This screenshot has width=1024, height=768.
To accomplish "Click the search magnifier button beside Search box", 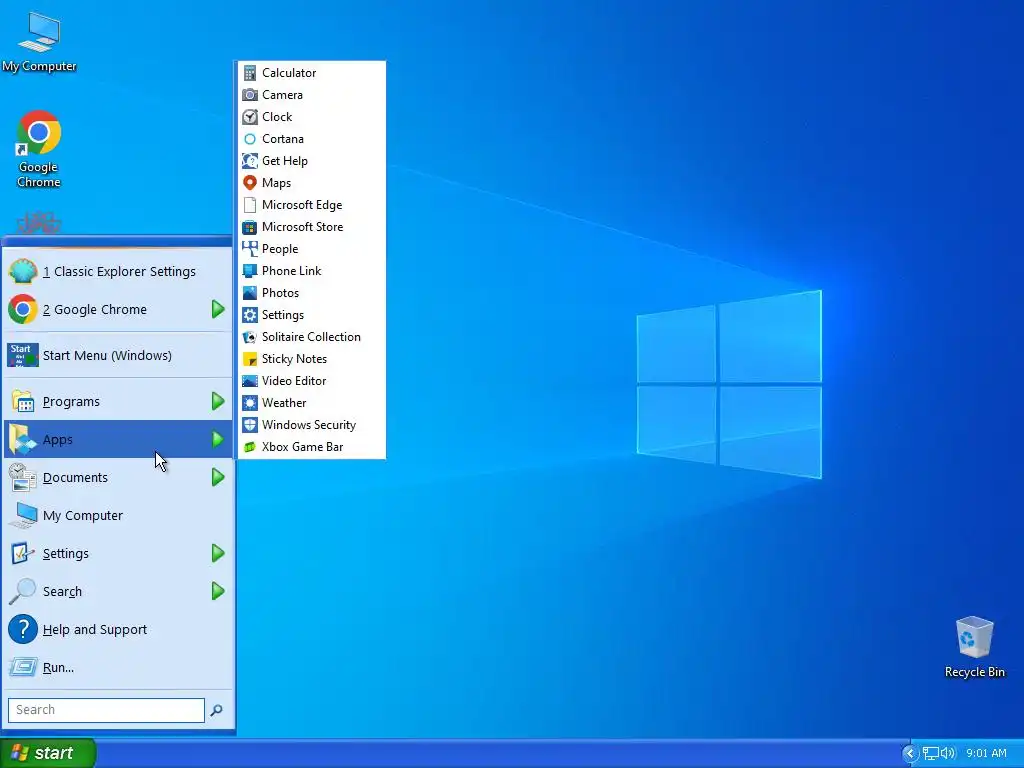I will point(216,710).
